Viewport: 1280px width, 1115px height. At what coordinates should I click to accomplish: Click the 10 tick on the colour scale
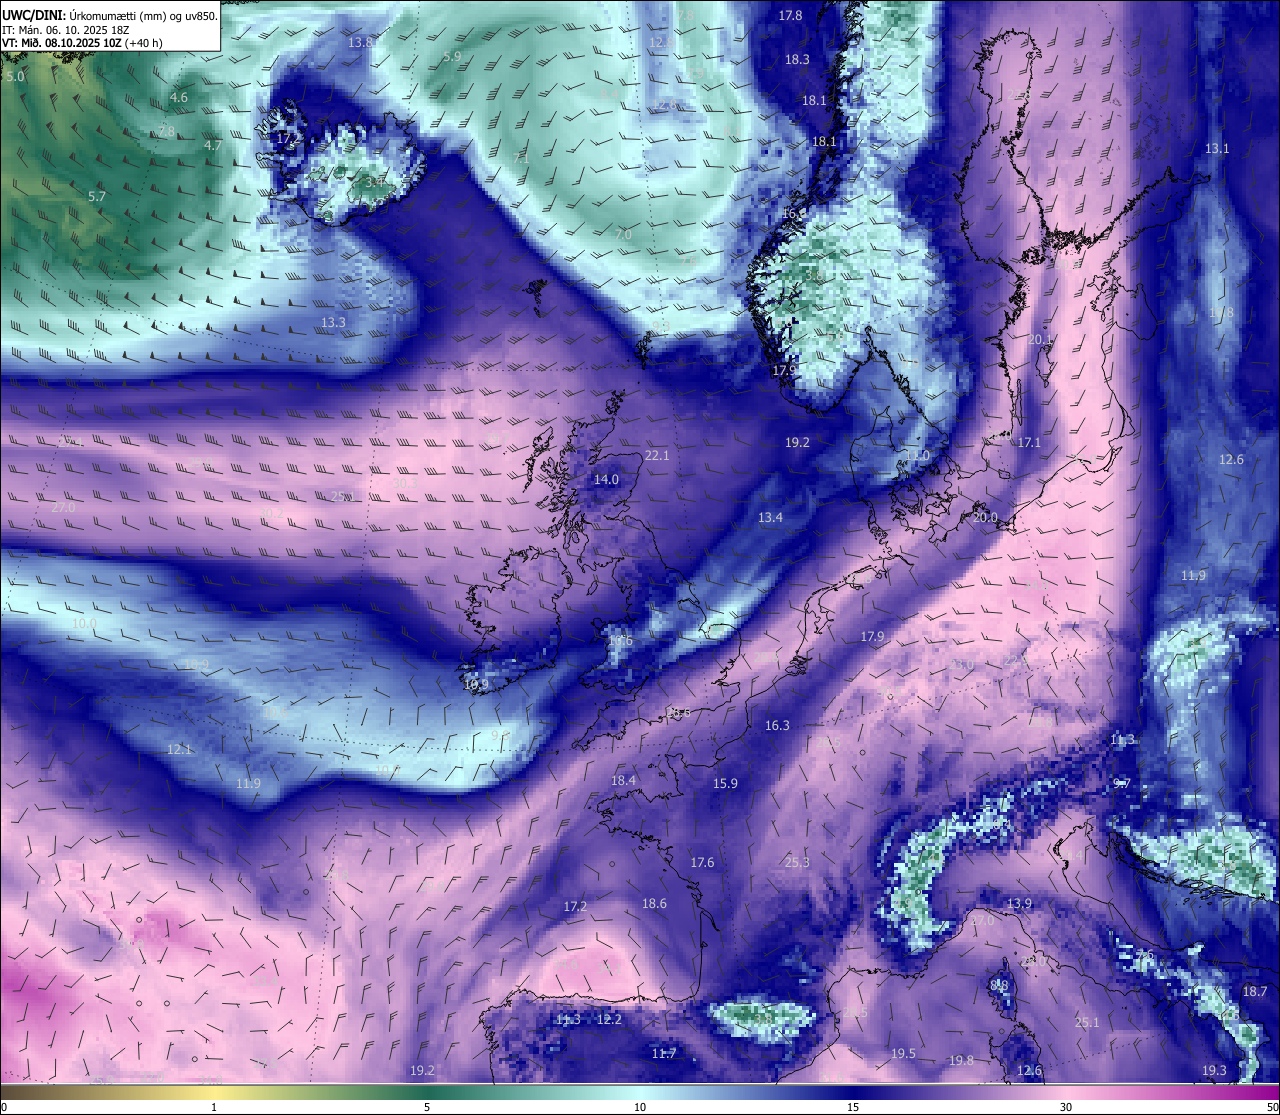pos(639,1107)
